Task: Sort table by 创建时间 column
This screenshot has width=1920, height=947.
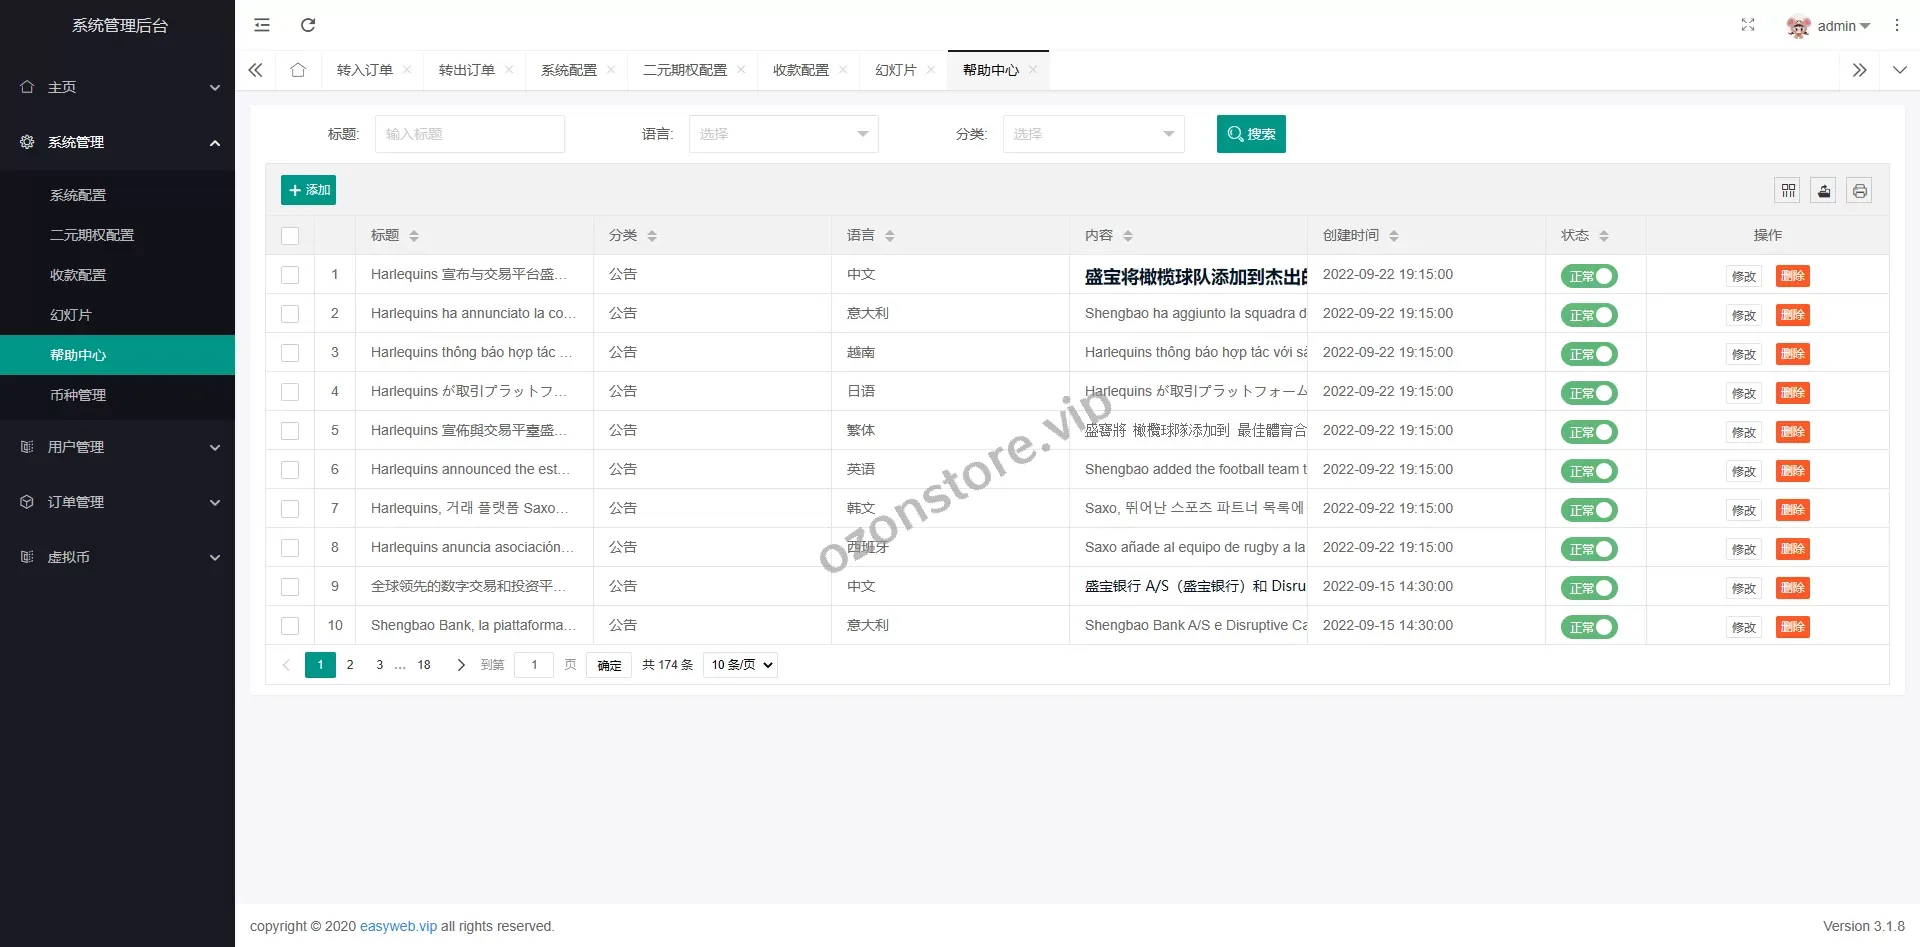Action: 1393,236
